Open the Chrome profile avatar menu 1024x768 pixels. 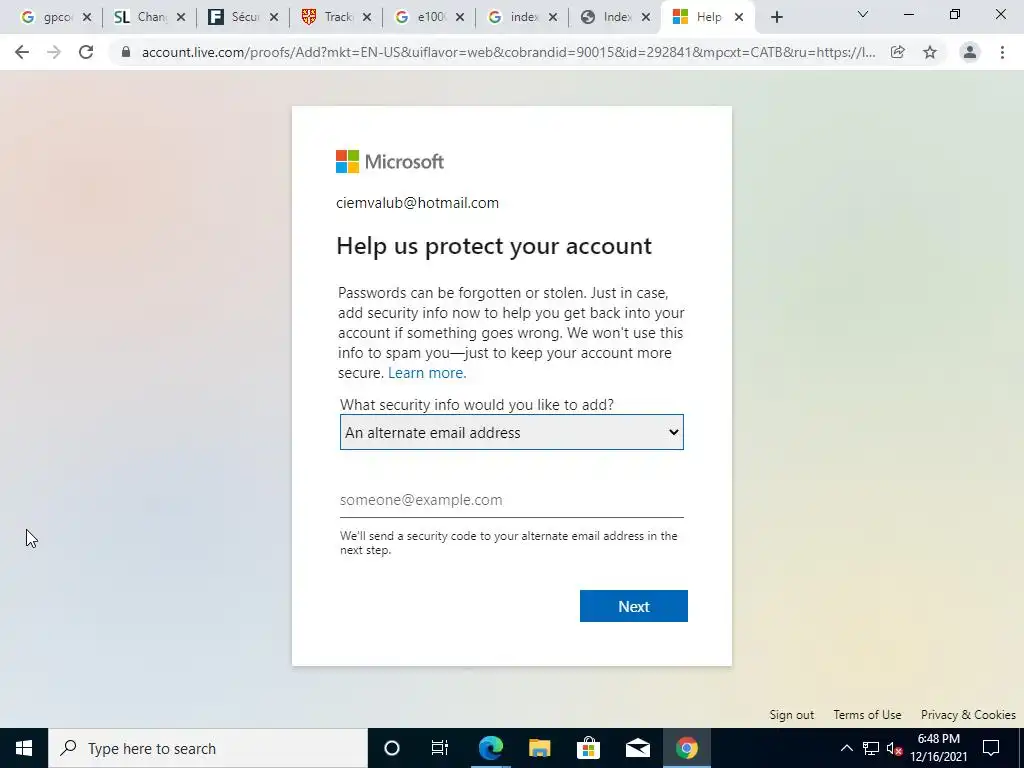click(x=970, y=52)
